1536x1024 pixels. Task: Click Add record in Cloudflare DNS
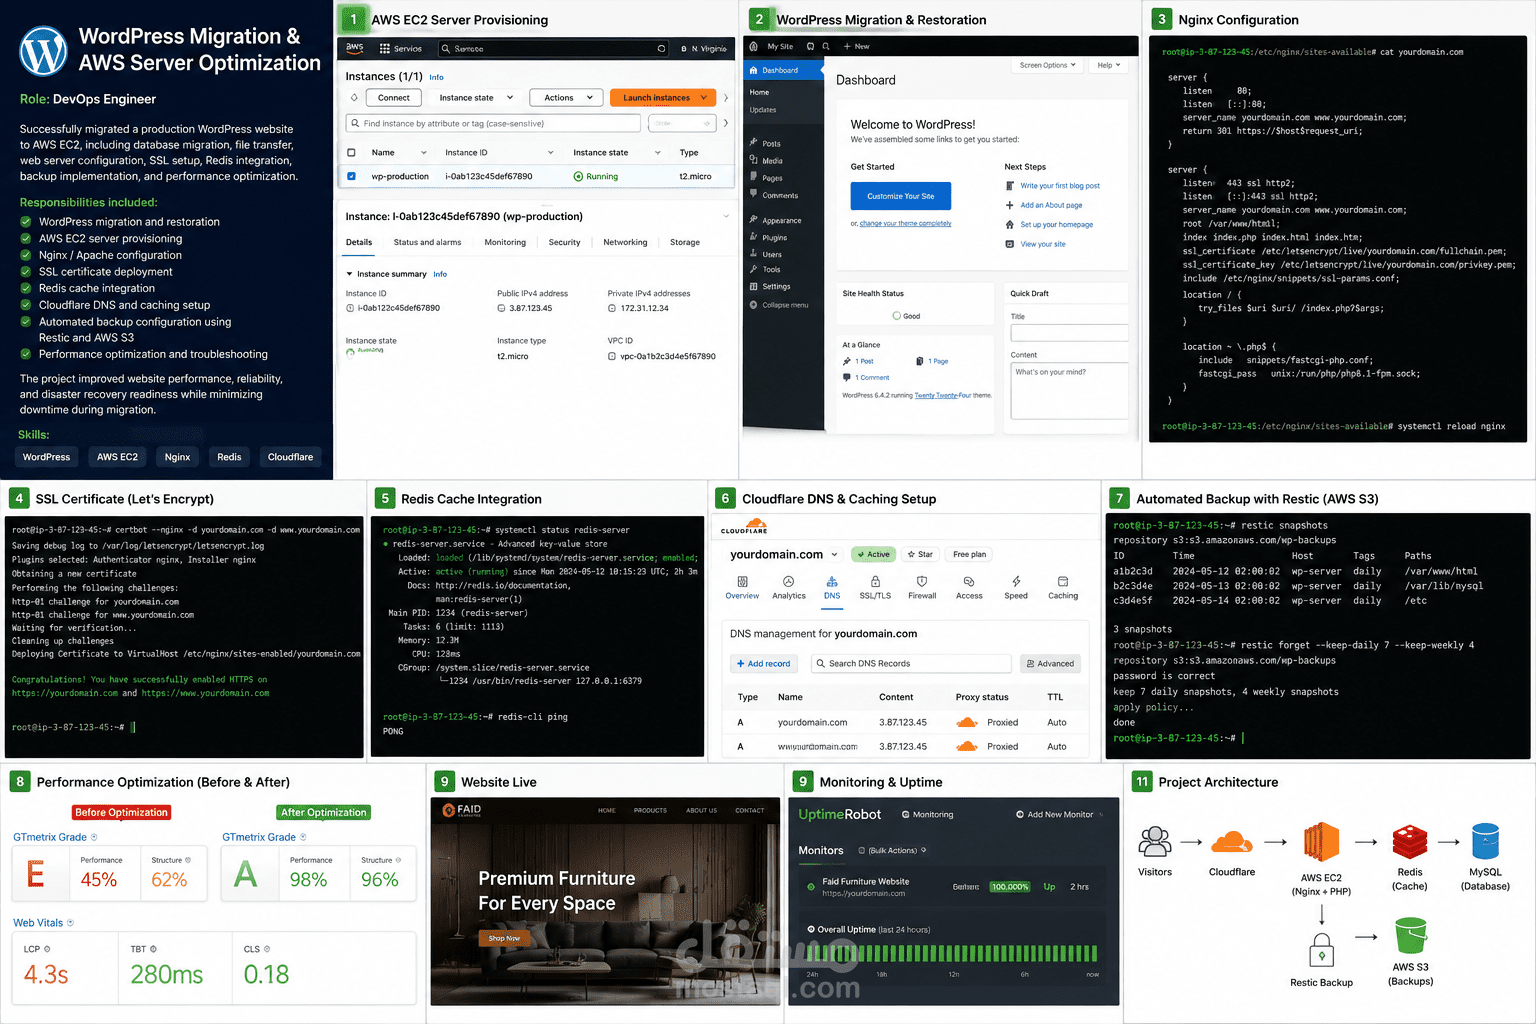[763, 663]
